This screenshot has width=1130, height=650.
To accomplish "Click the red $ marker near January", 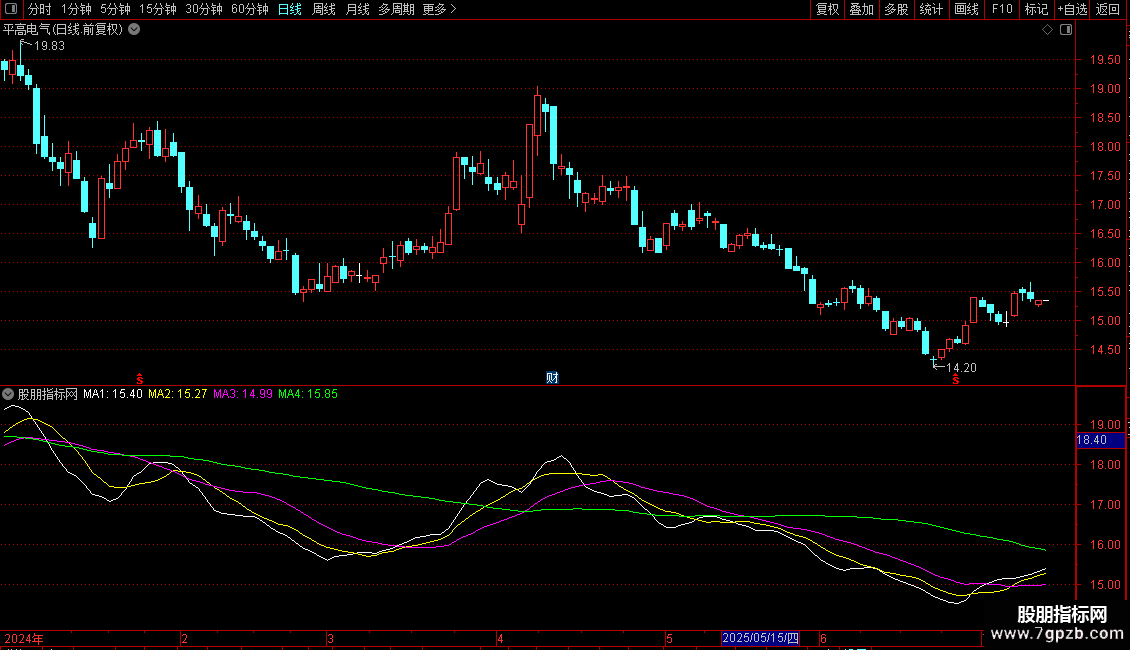I will (x=140, y=379).
